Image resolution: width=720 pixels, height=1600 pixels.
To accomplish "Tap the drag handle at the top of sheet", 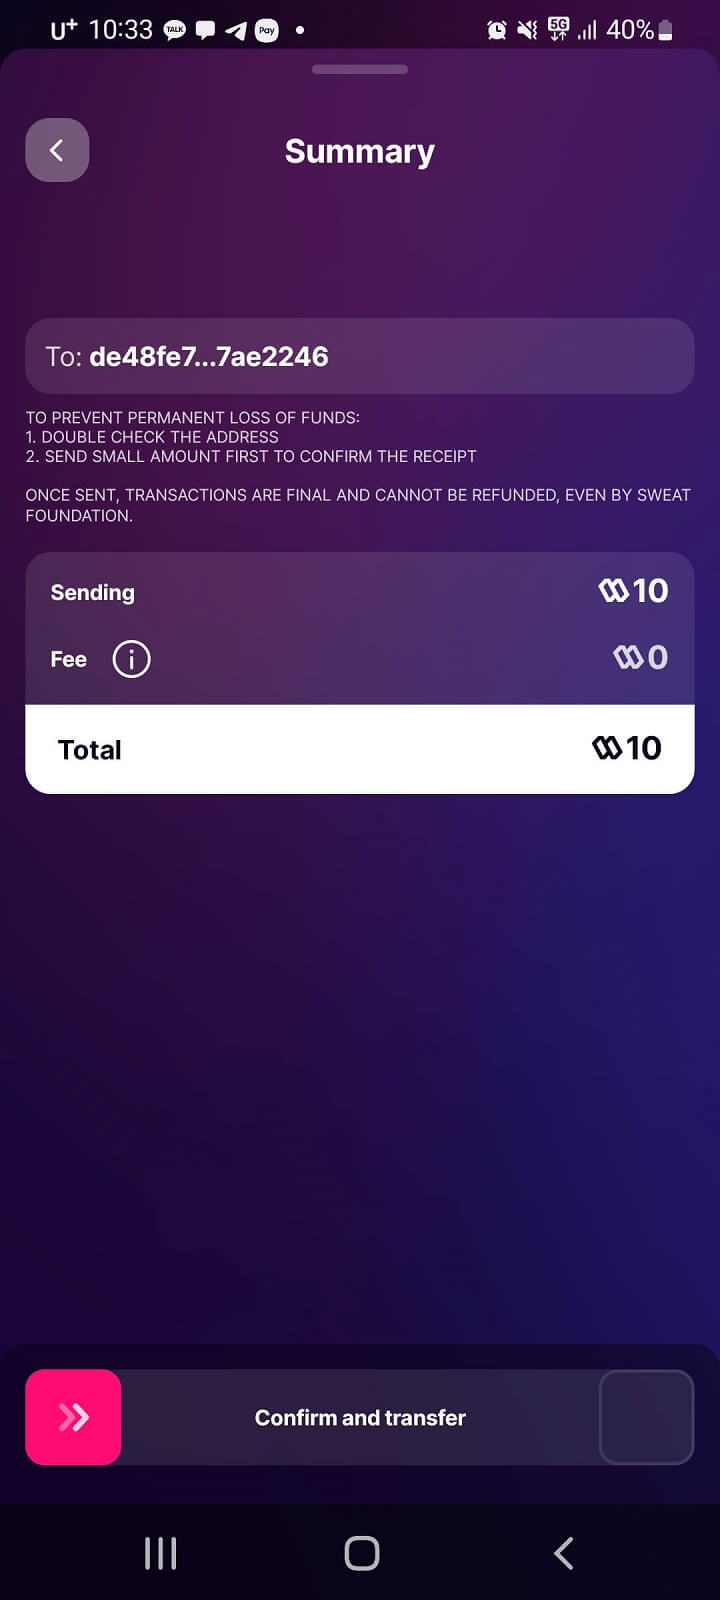I will [360, 69].
